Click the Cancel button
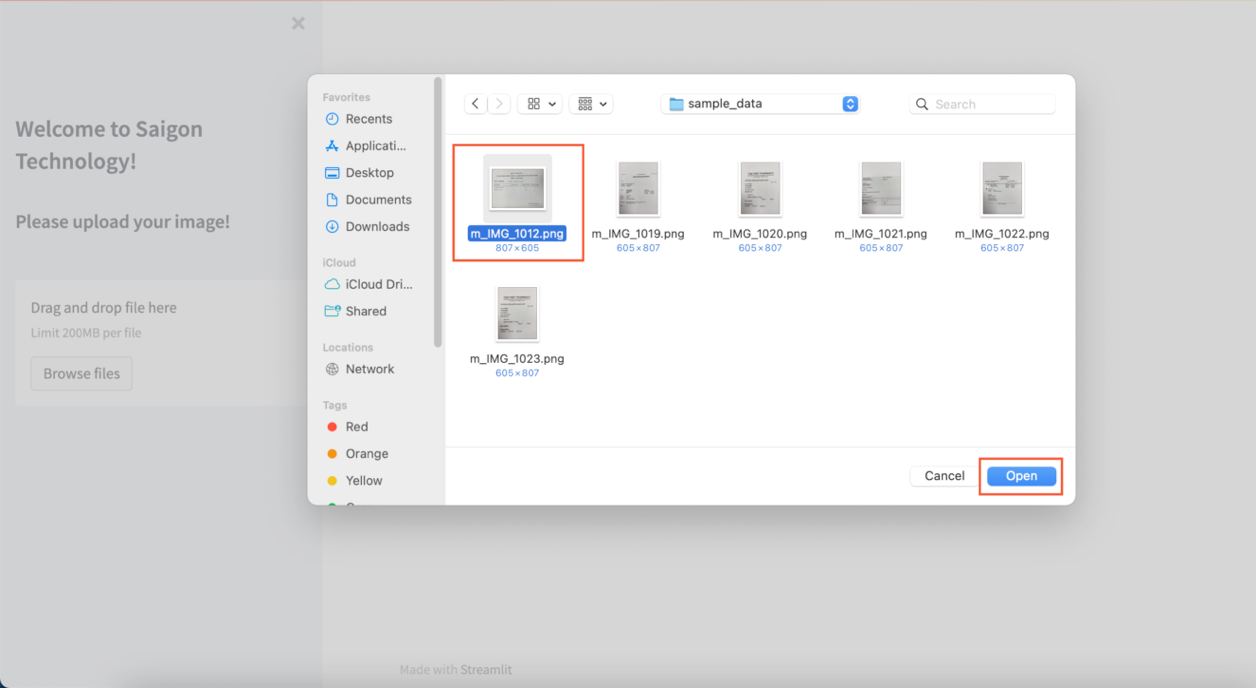This screenshot has width=1256, height=688. tap(944, 476)
